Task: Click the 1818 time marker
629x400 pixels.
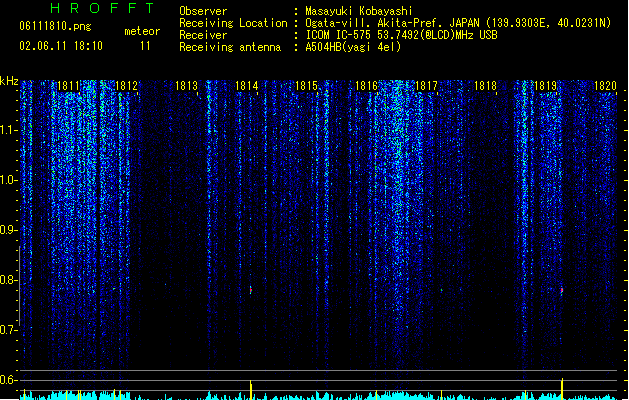Action: [485, 86]
